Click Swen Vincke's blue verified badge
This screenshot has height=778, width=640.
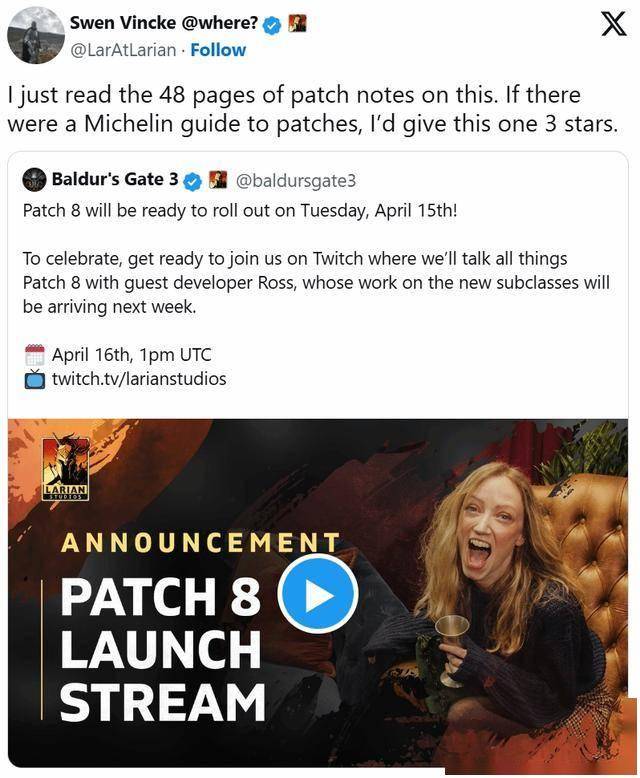[x=271, y=25]
